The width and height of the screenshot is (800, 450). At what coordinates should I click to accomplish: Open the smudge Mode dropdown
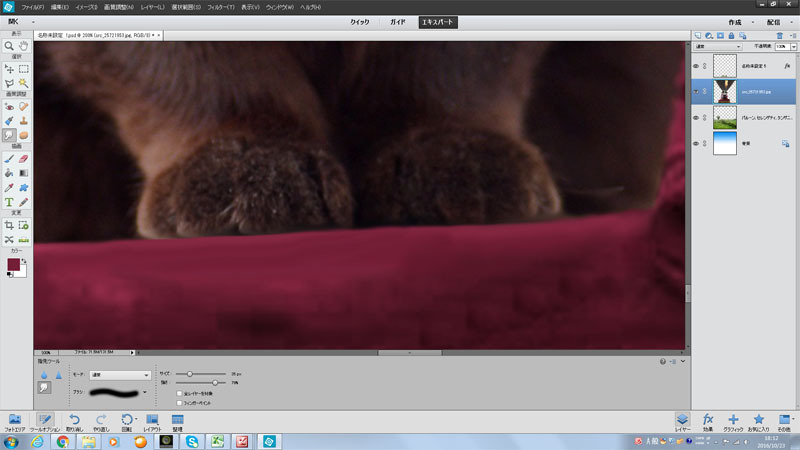120,375
